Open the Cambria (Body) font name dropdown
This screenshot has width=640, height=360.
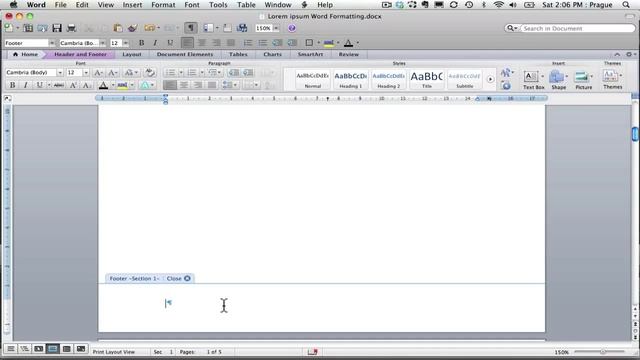60,73
